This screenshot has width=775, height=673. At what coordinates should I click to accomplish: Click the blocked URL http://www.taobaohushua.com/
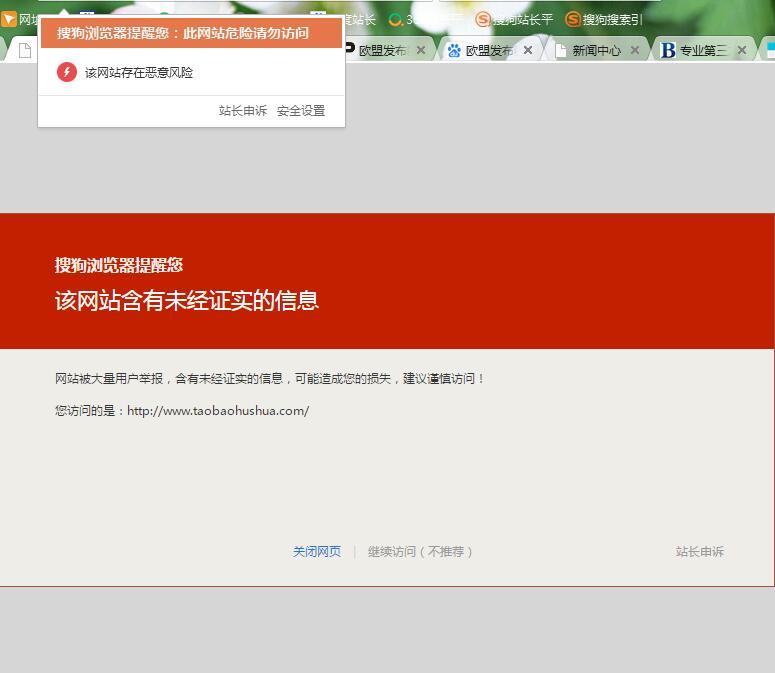point(218,411)
